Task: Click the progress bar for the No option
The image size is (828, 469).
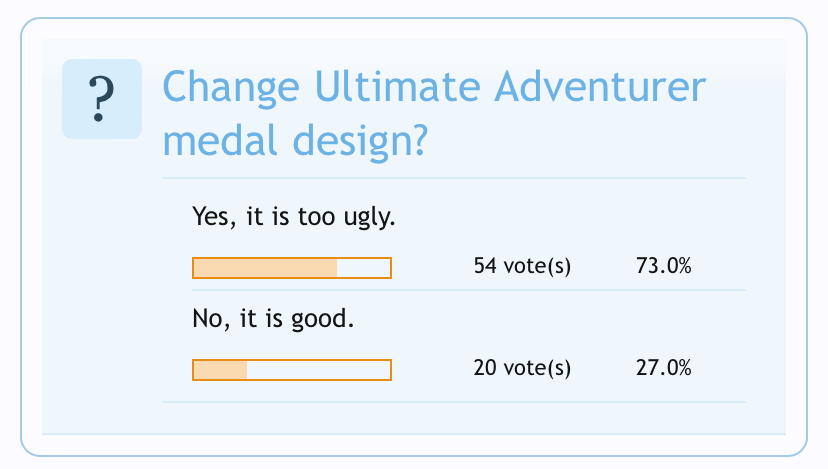Action: (291, 370)
